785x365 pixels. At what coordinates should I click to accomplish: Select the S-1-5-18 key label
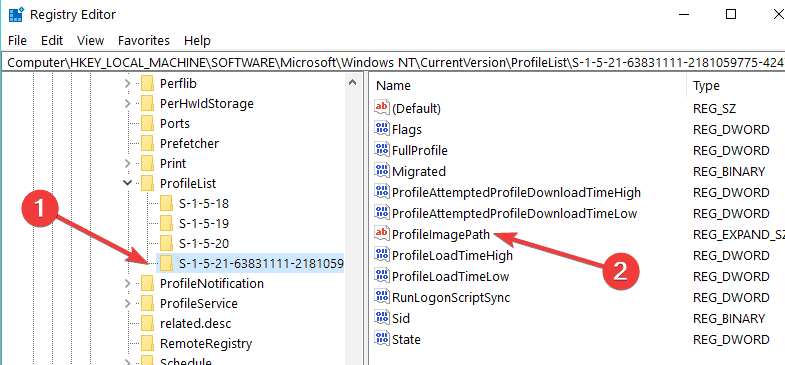coord(203,204)
